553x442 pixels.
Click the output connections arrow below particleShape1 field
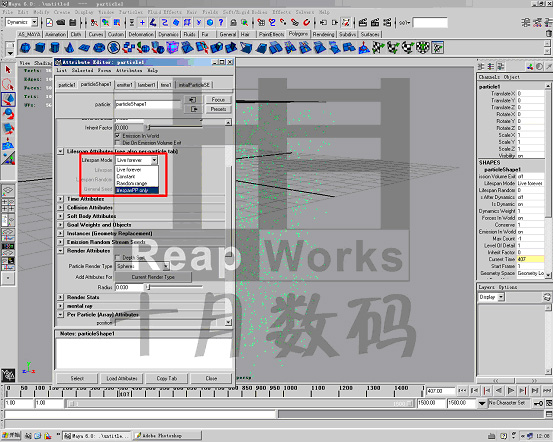[193, 109]
